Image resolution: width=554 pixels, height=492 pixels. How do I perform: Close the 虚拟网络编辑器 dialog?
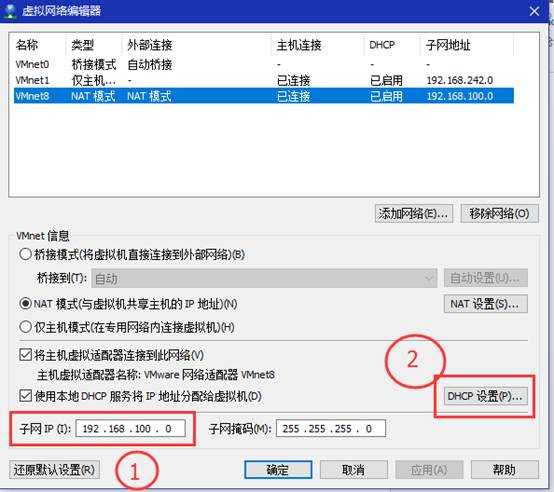pos(534,11)
